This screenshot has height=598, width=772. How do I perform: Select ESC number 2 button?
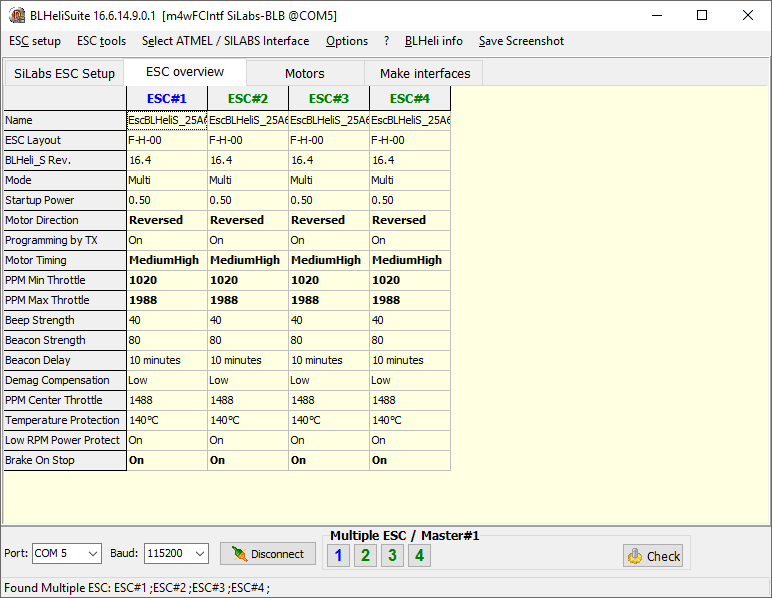365,556
